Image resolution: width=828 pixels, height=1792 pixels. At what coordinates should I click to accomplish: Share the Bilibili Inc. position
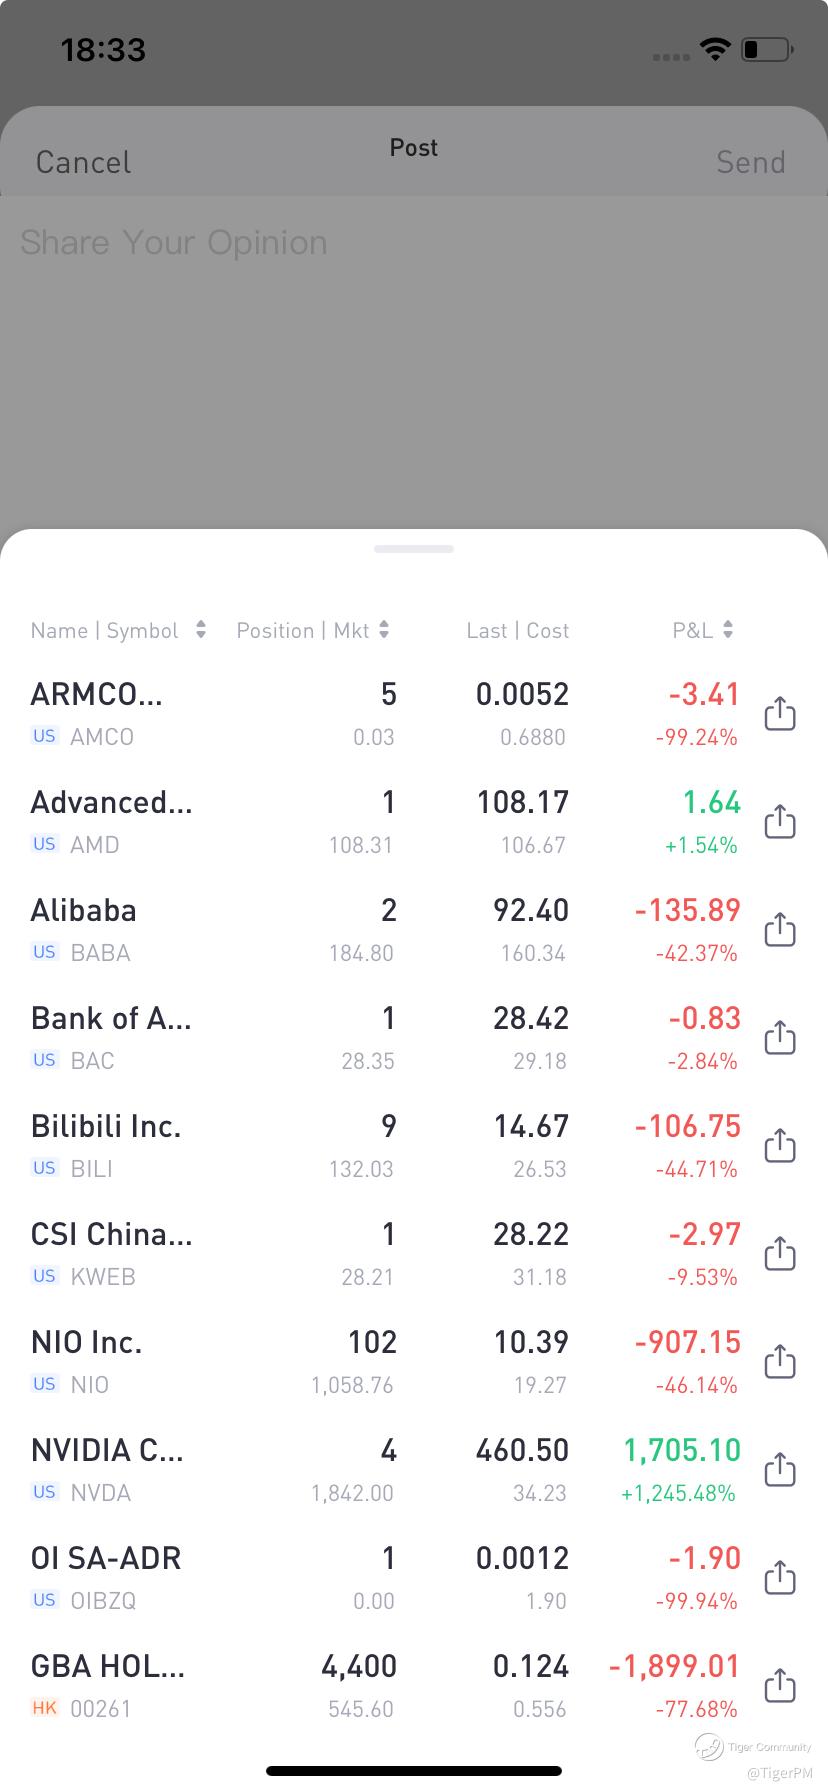point(780,1146)
